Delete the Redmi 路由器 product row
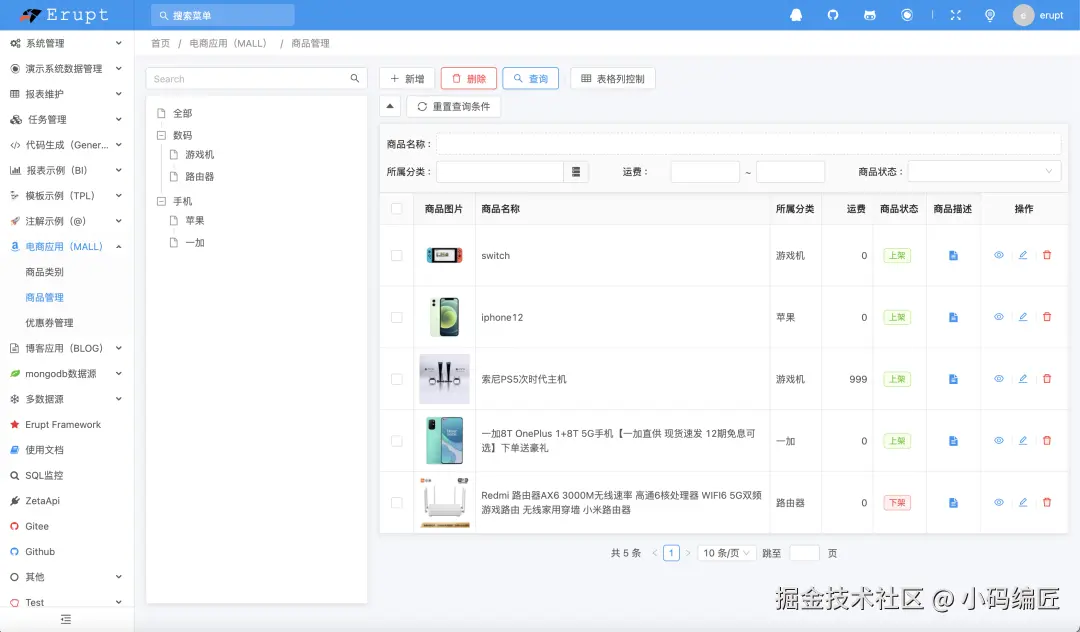The height and width of the screenshot is (632, 1080). click(1047, 503)
